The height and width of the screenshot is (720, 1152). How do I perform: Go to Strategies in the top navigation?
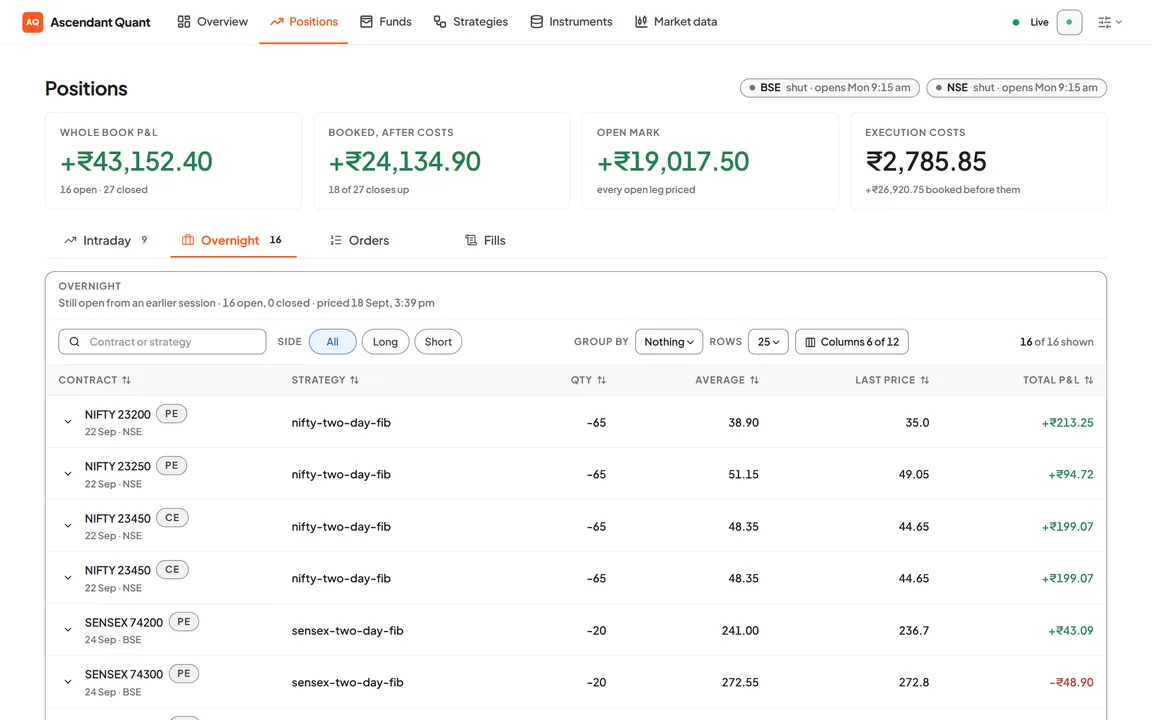click(470, 22)
